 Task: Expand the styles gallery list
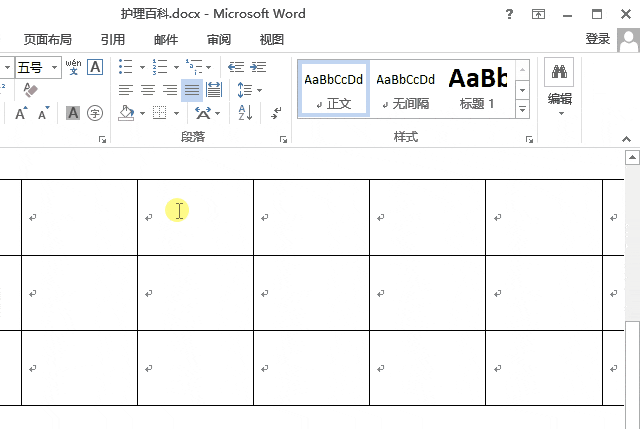(522, 109)
